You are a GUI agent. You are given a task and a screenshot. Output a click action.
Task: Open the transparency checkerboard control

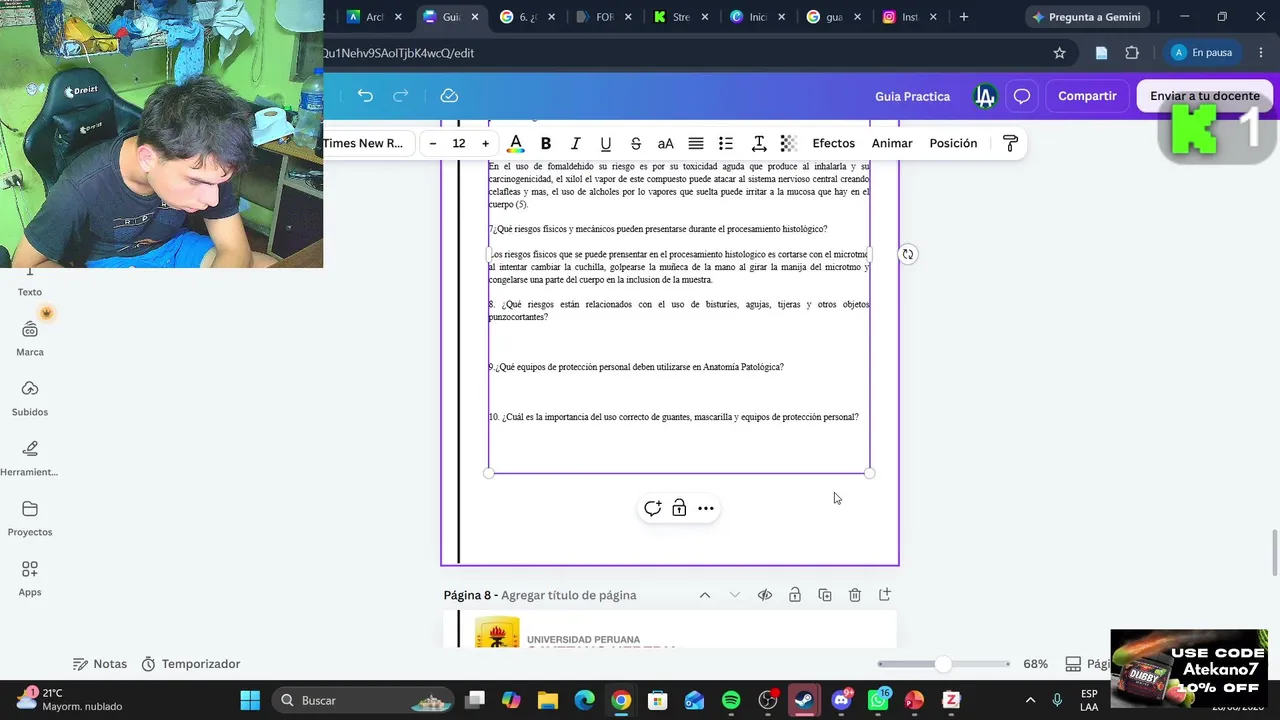(x=788, y=143)
